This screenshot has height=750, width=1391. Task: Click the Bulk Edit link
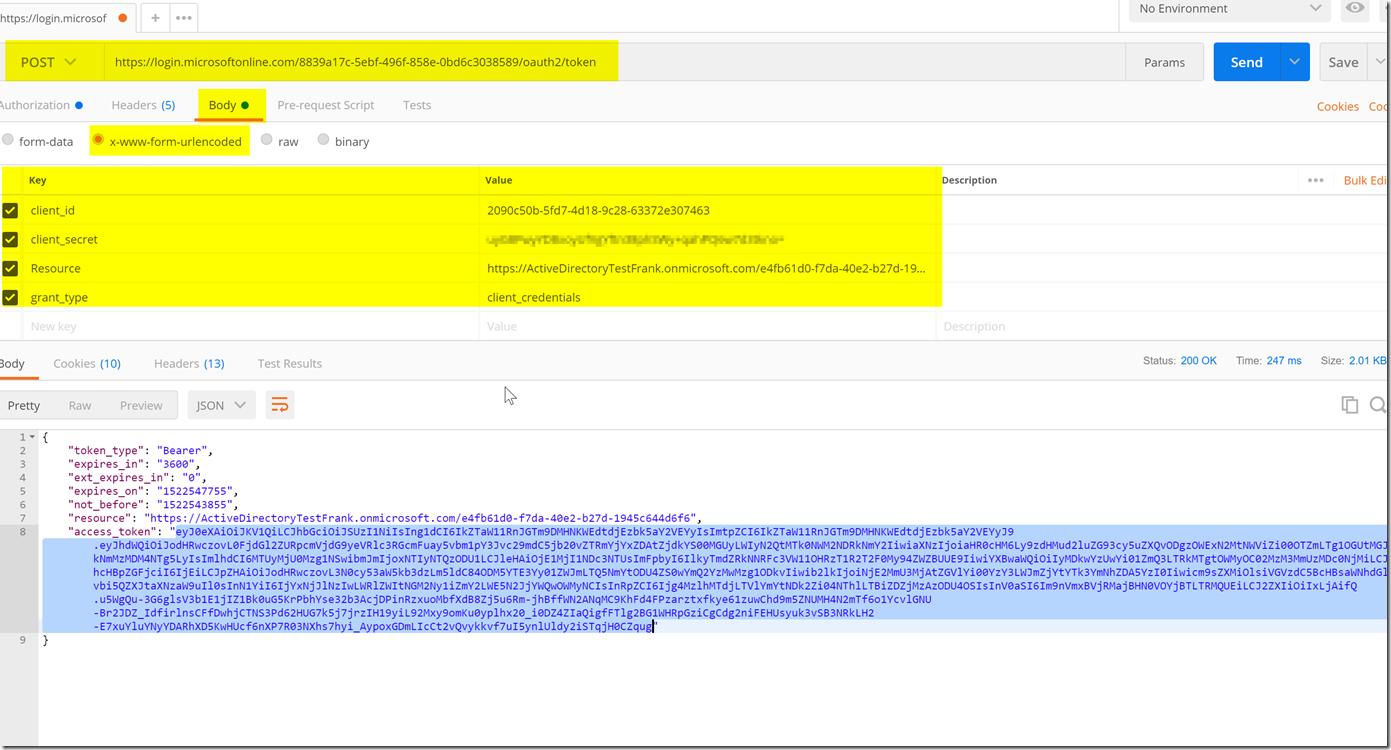[x=1366, y=180]
